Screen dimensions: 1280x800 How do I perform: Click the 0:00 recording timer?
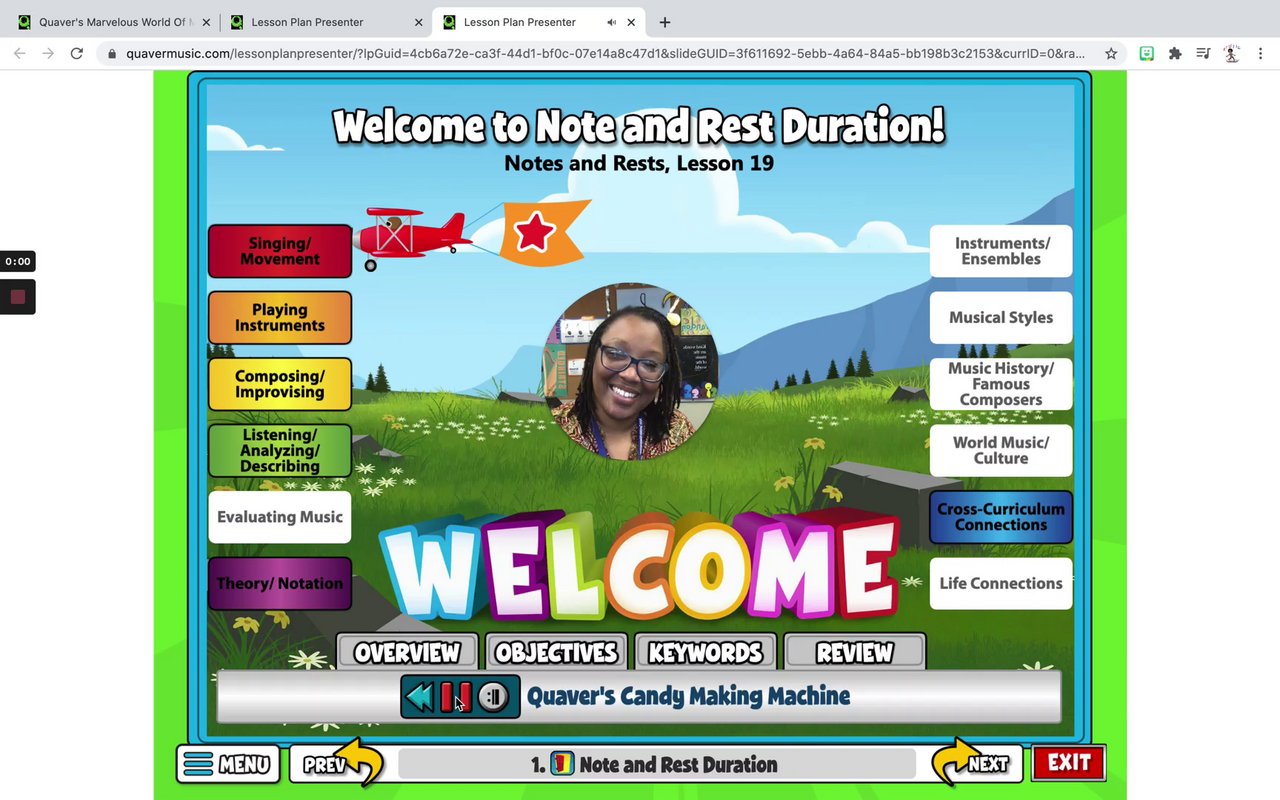18,261
